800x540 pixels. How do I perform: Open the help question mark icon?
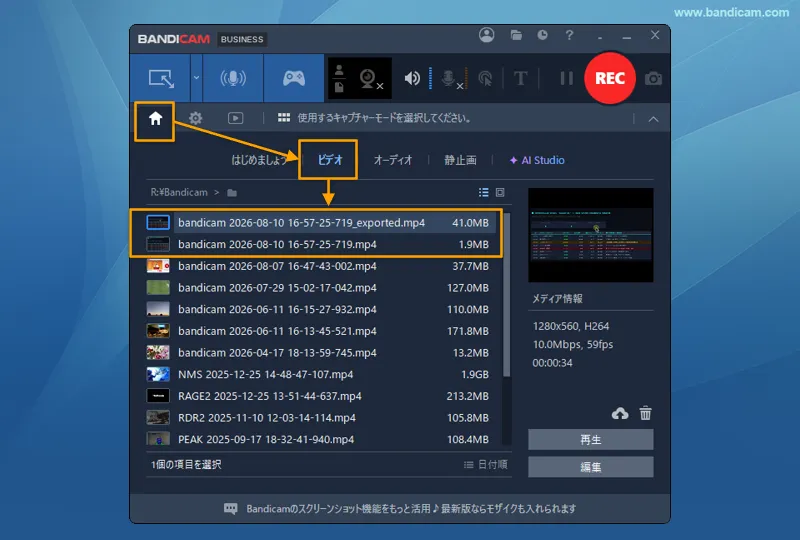click(569, 35)
